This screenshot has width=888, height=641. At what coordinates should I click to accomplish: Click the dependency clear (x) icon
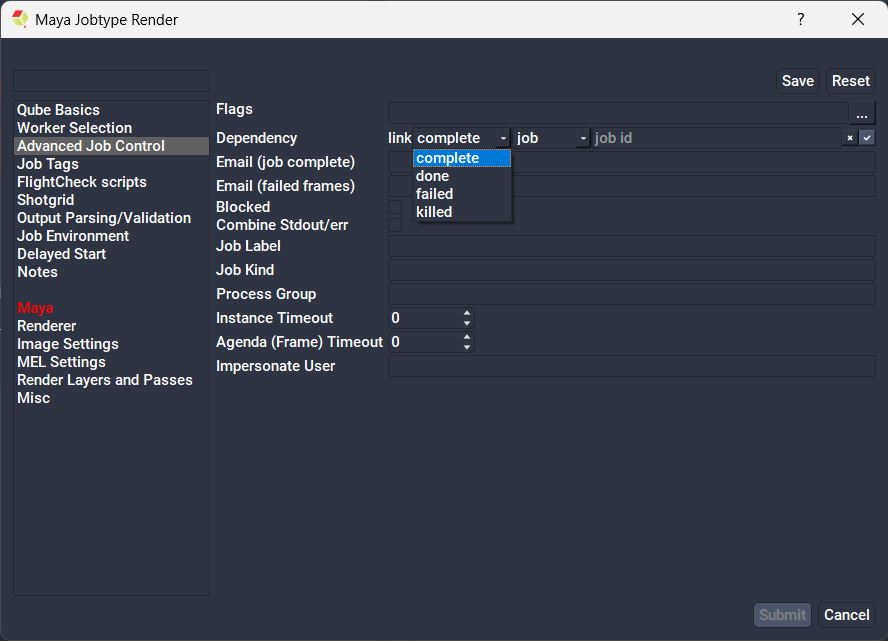(x=850, y=138)
